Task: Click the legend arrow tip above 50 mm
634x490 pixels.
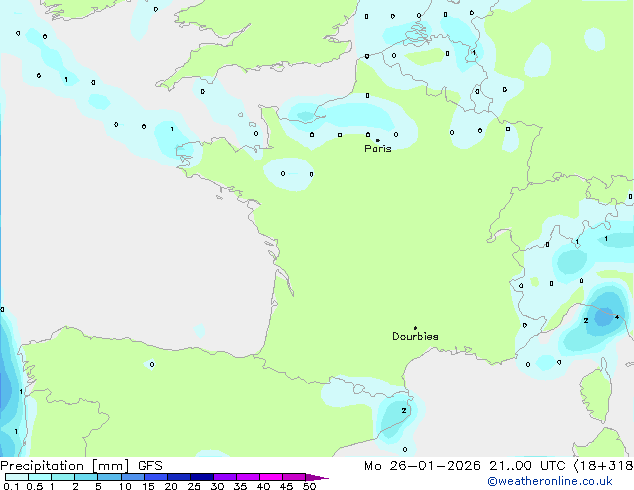Action: point(318,477)
